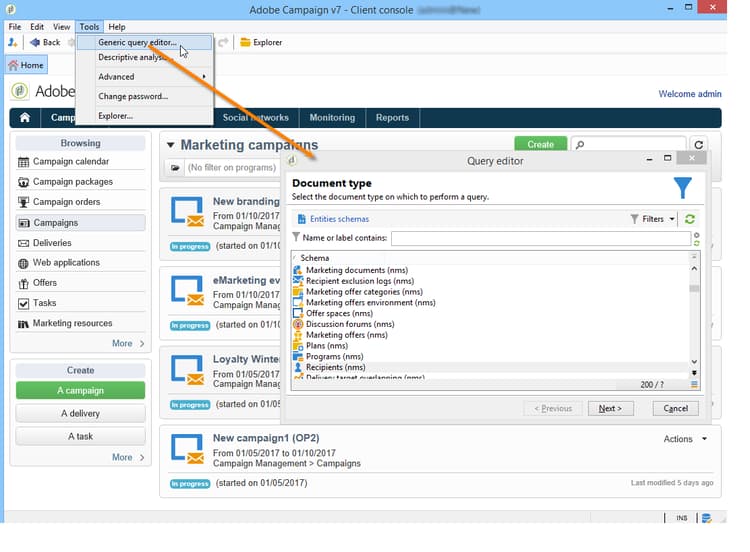
Task: Click the schema list scroll up arrow
Action: [694, 268]
